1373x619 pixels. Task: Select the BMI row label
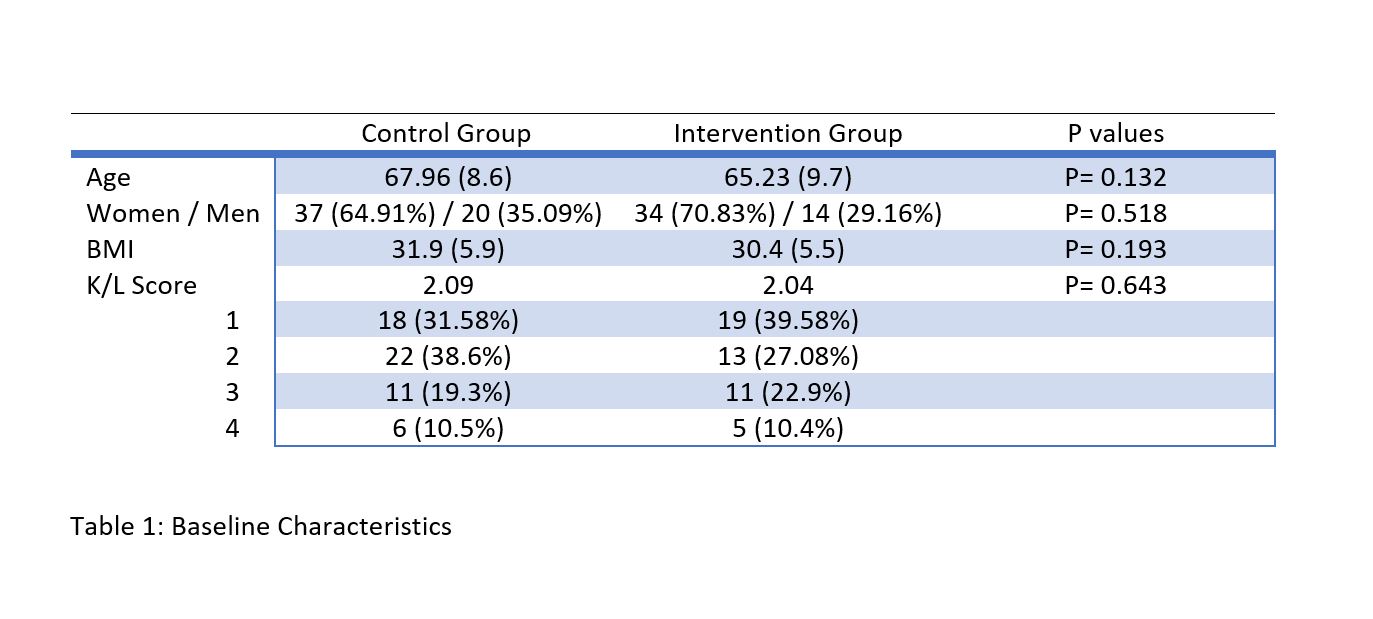point(110,250)
